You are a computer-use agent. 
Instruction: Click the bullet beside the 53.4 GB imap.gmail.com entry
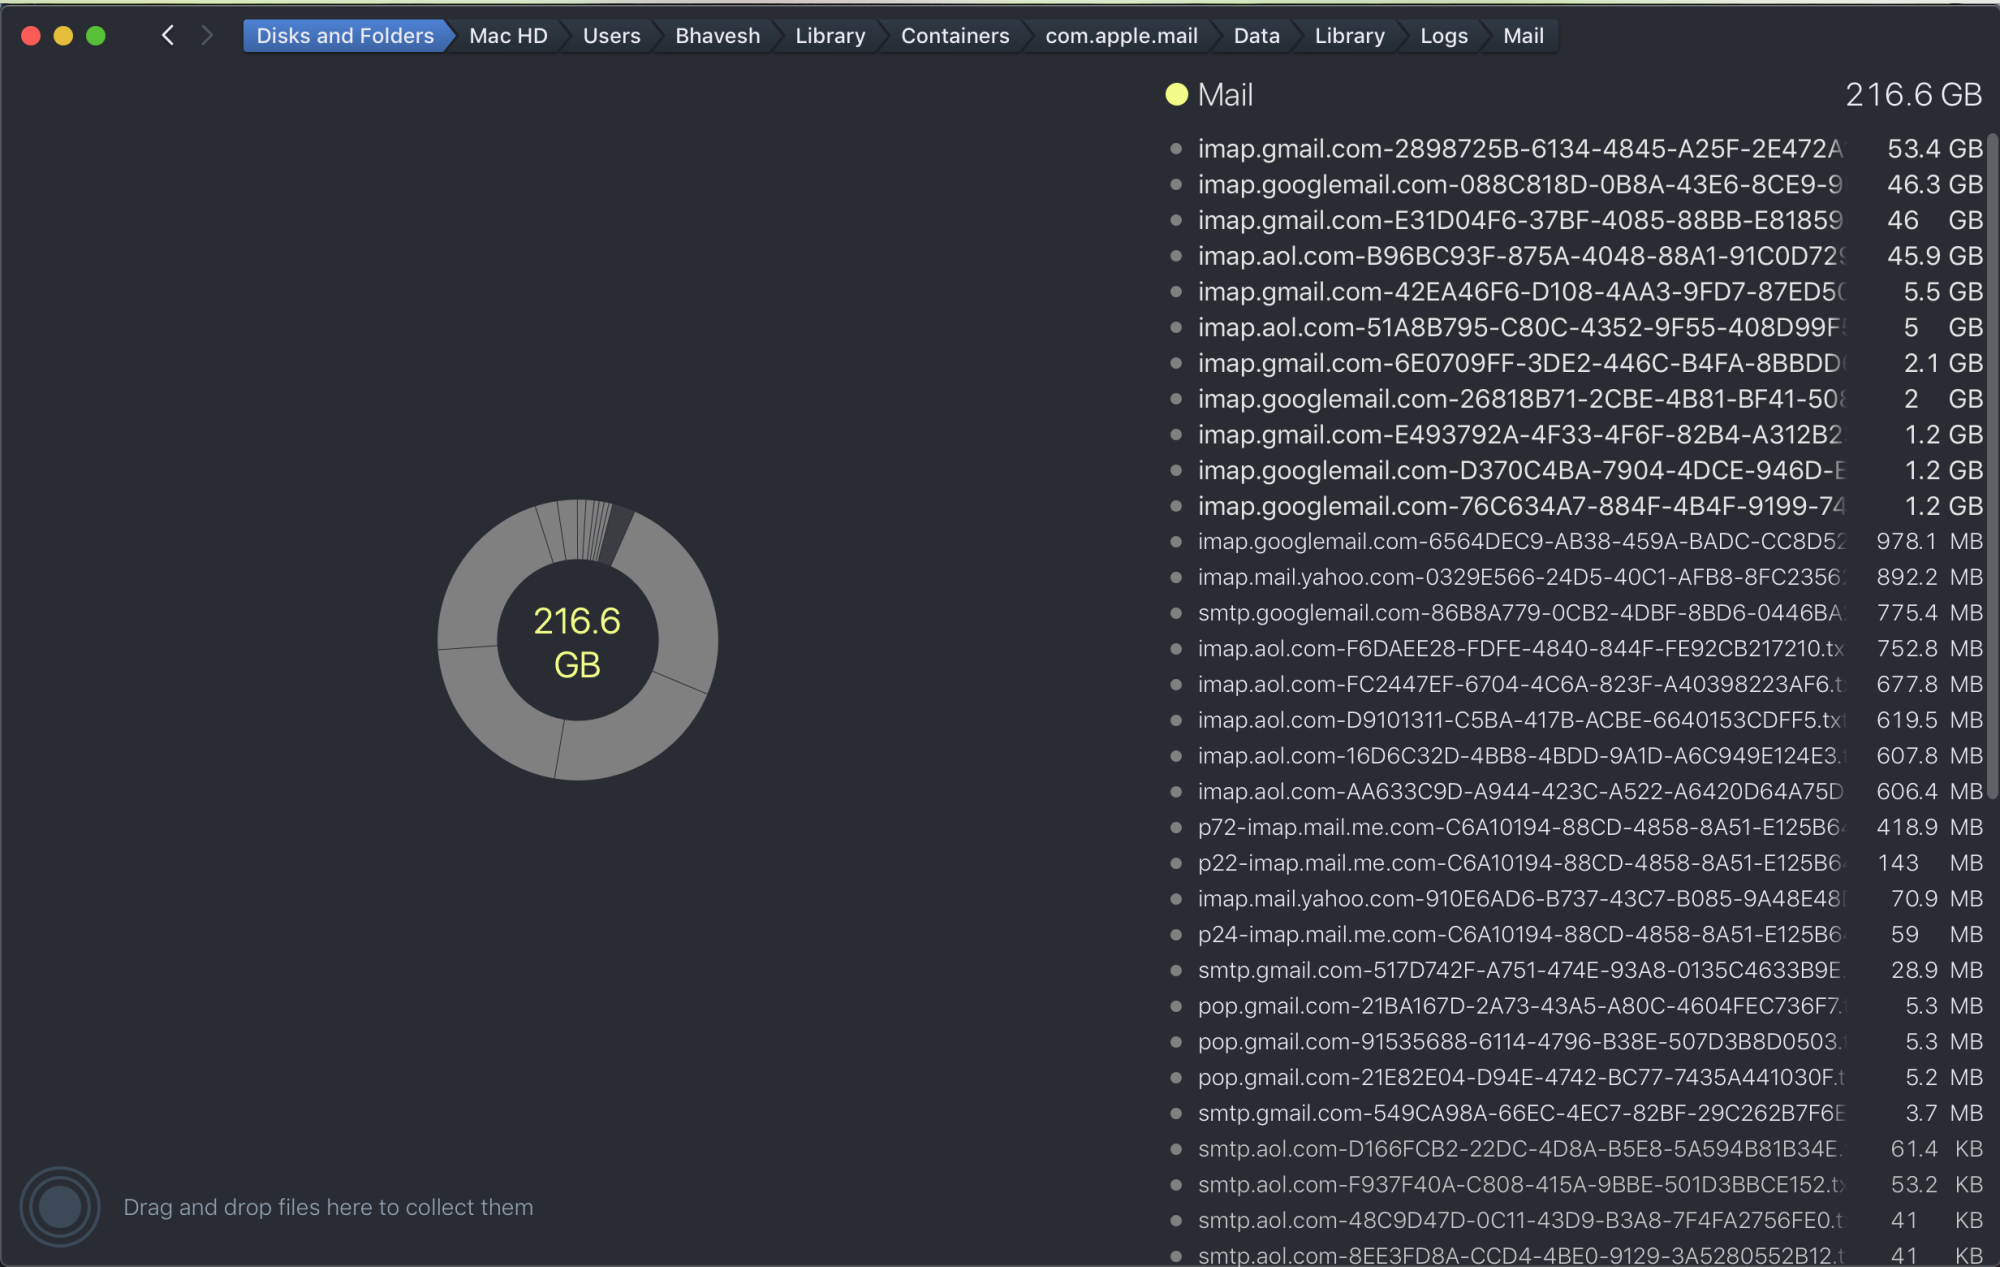[1176, 149]
